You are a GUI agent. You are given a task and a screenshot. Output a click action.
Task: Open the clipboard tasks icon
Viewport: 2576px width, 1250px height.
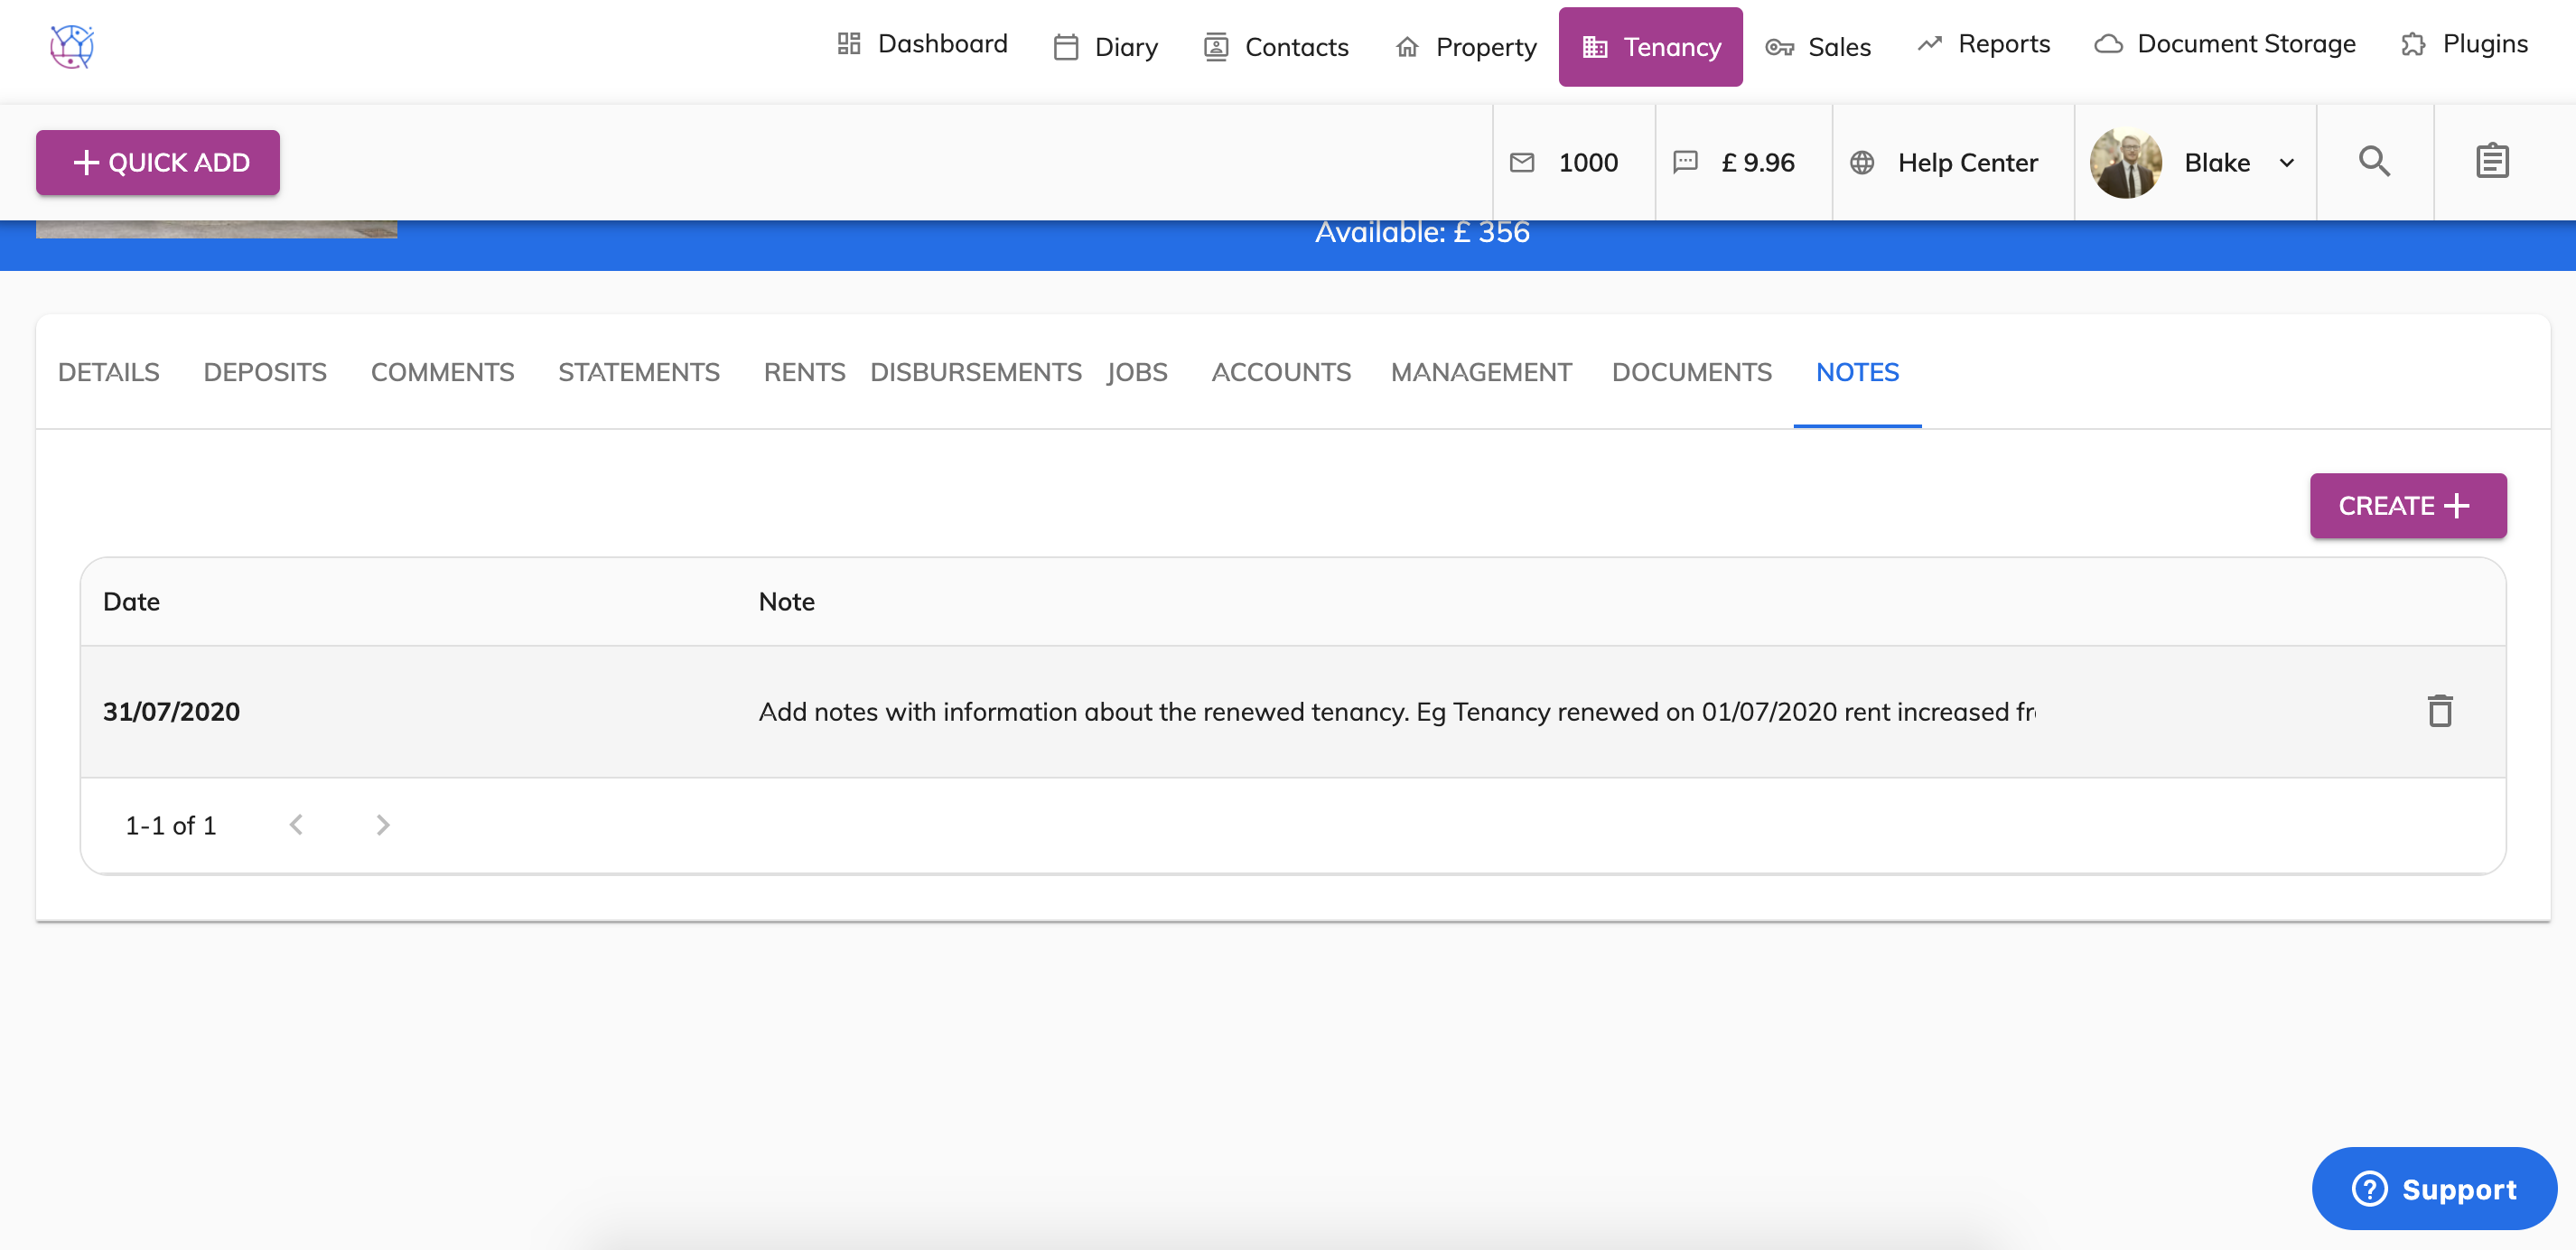click(2492, 162)
